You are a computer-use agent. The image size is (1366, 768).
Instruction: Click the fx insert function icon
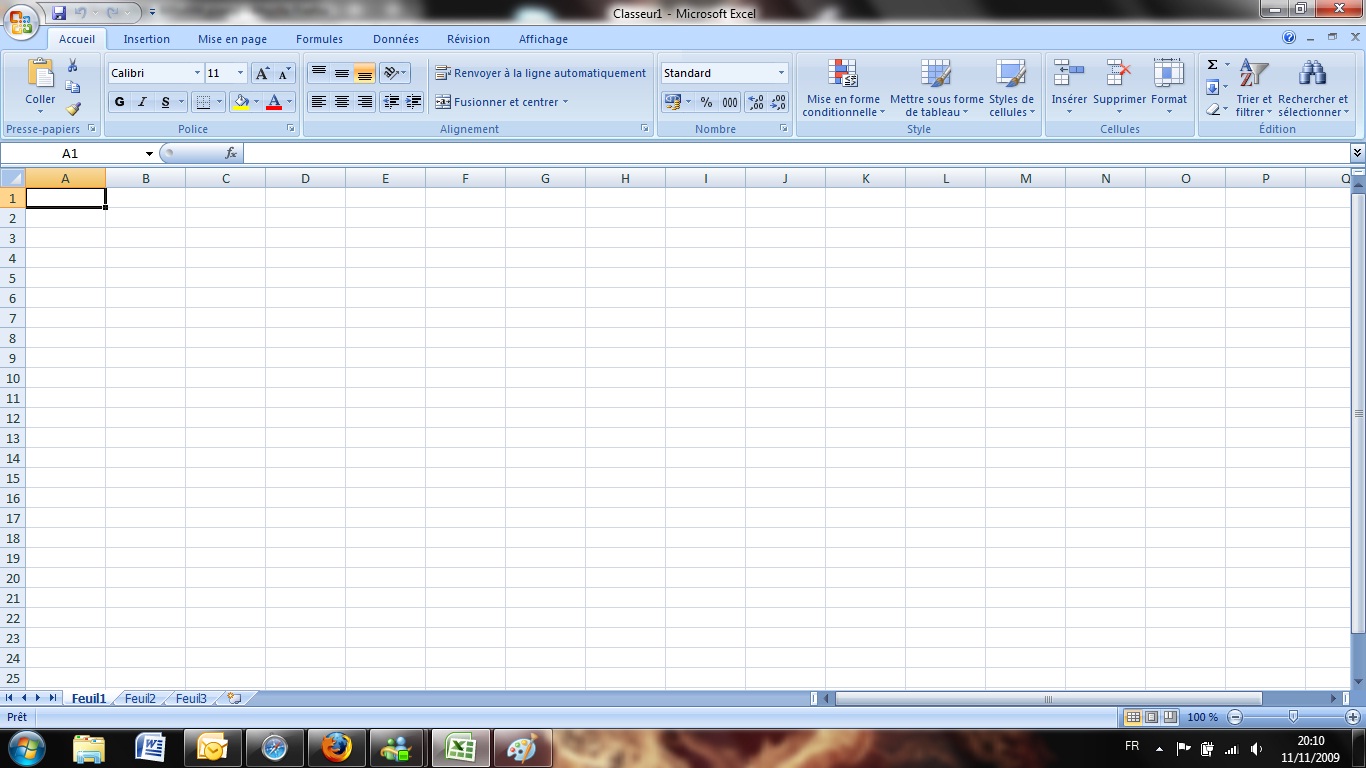(x=231, y=153)
